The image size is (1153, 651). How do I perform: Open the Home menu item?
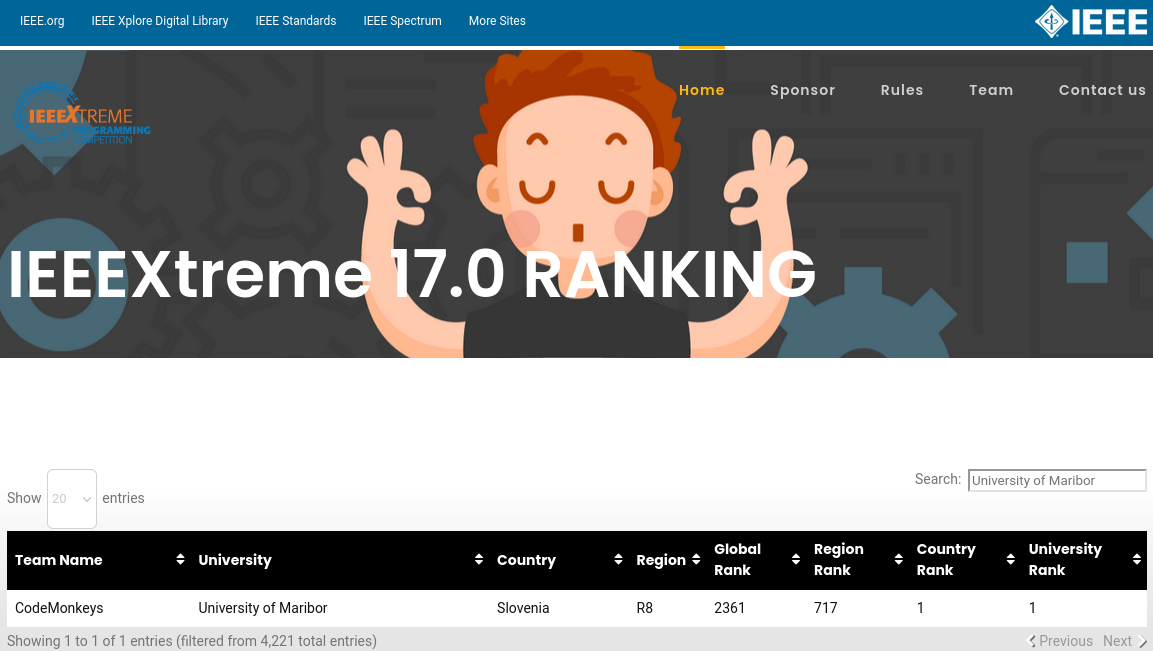(x=701, y=90)
